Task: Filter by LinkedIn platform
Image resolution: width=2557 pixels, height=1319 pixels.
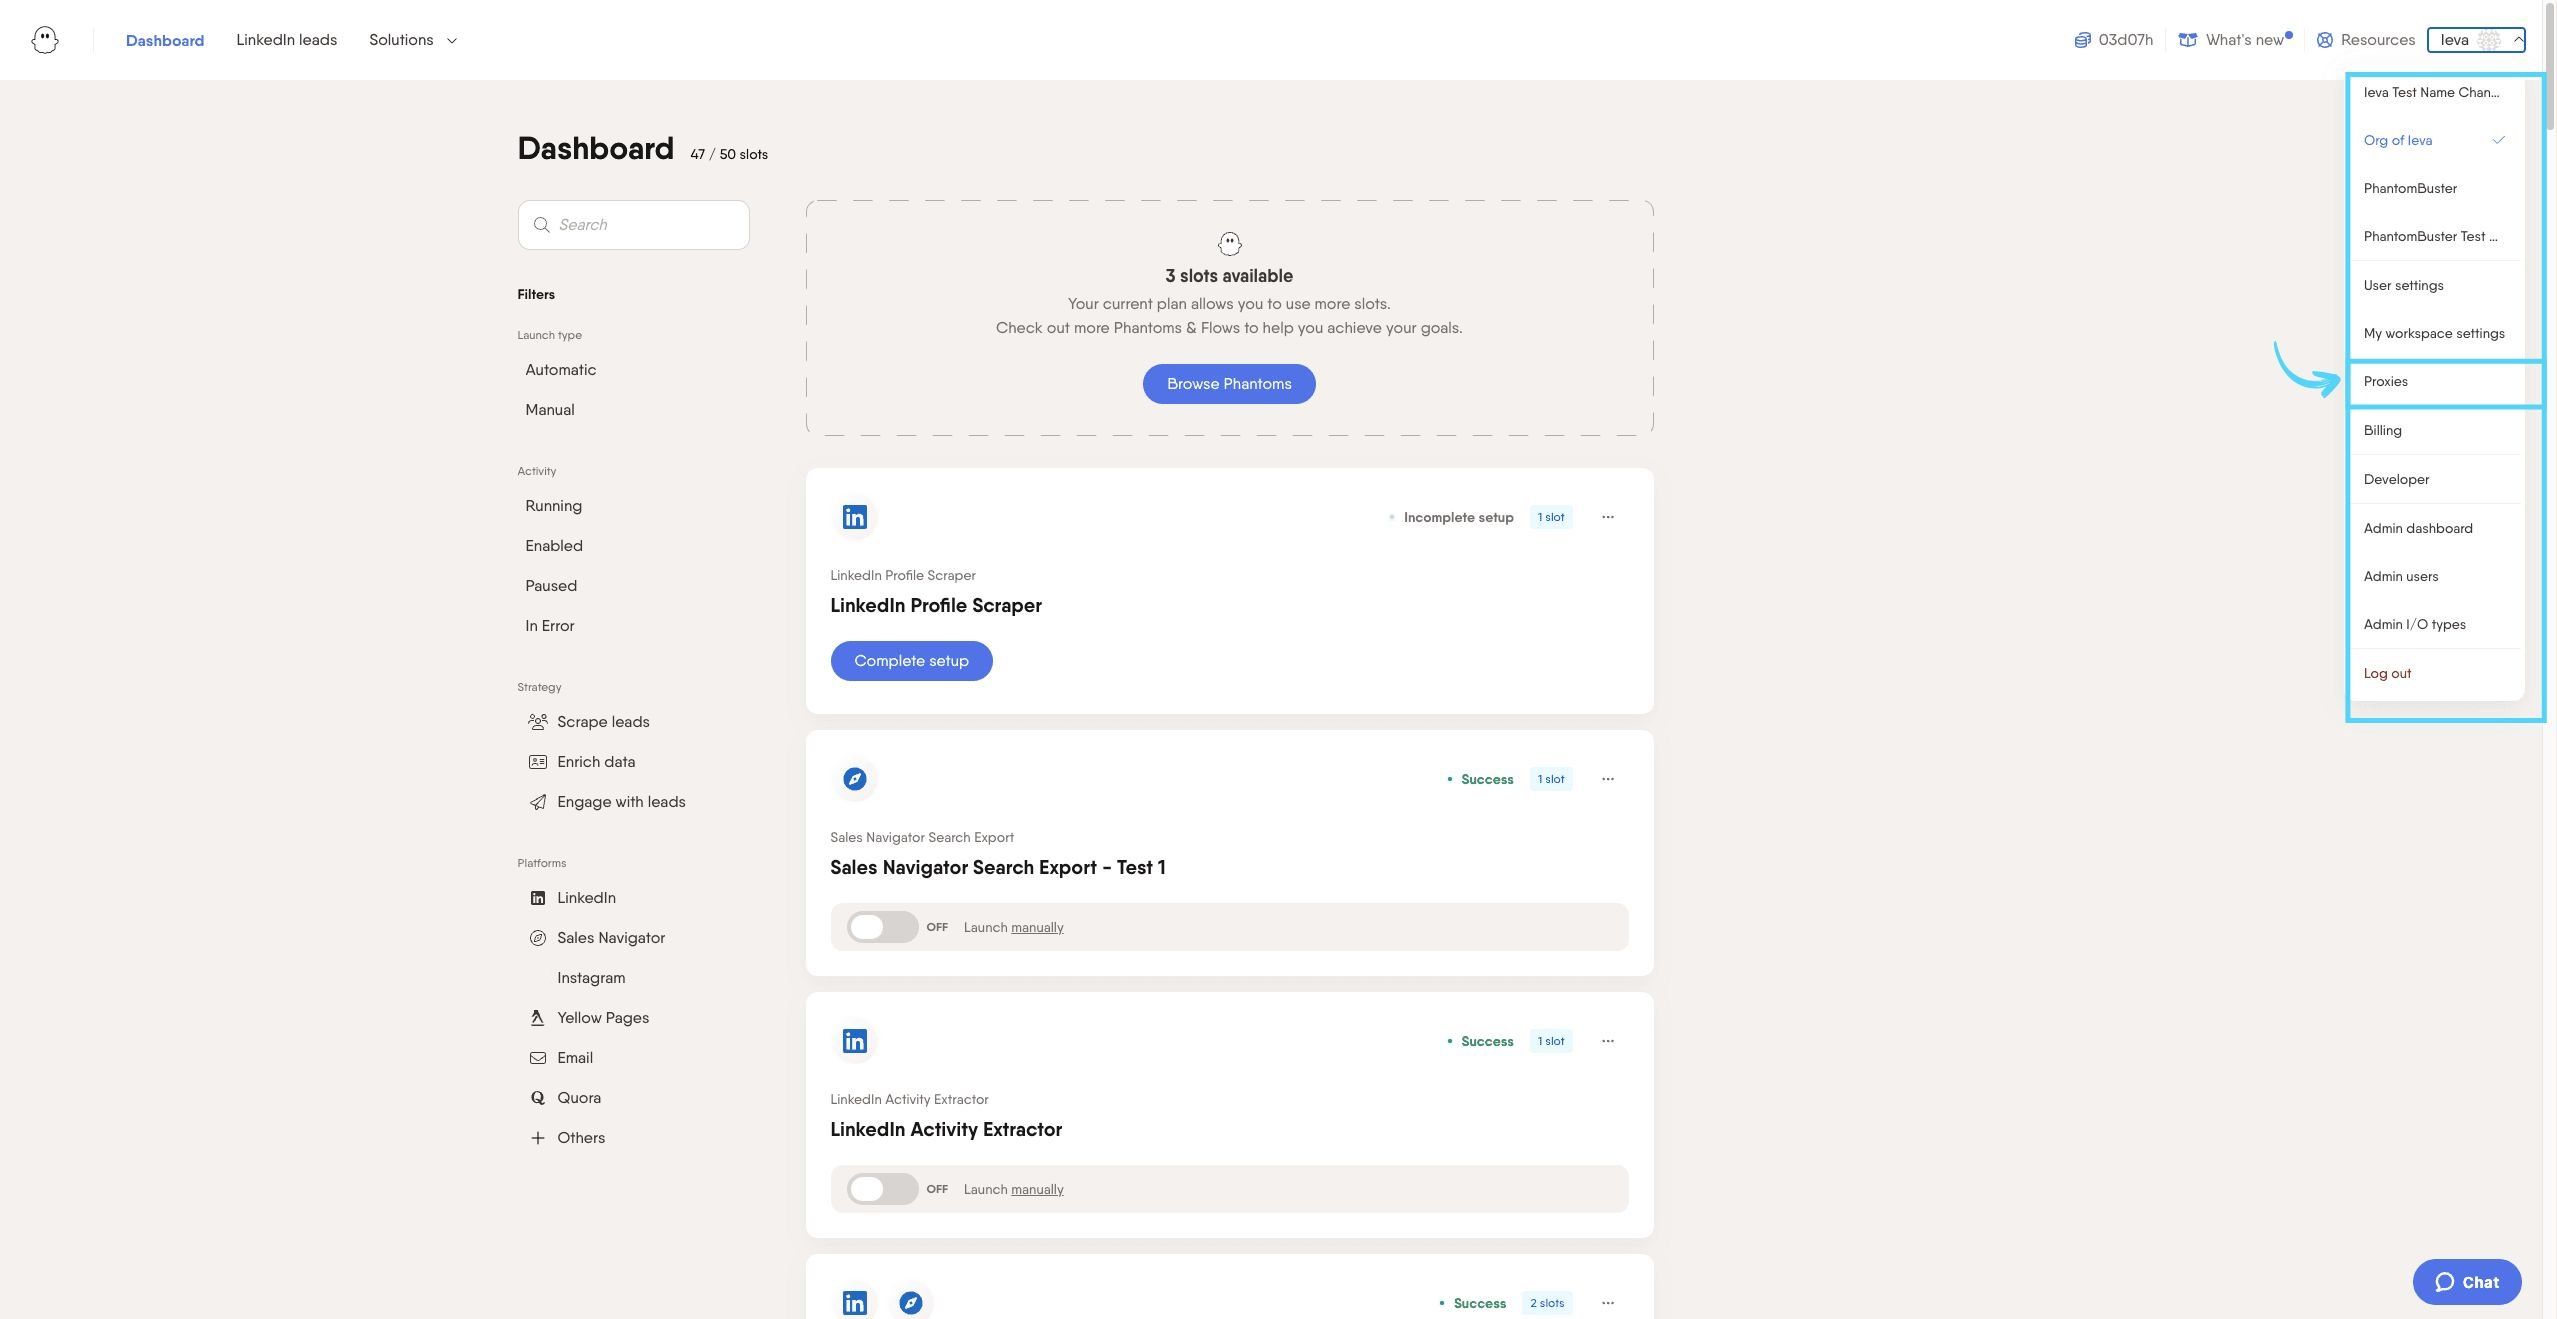Action: pos(572,898)
